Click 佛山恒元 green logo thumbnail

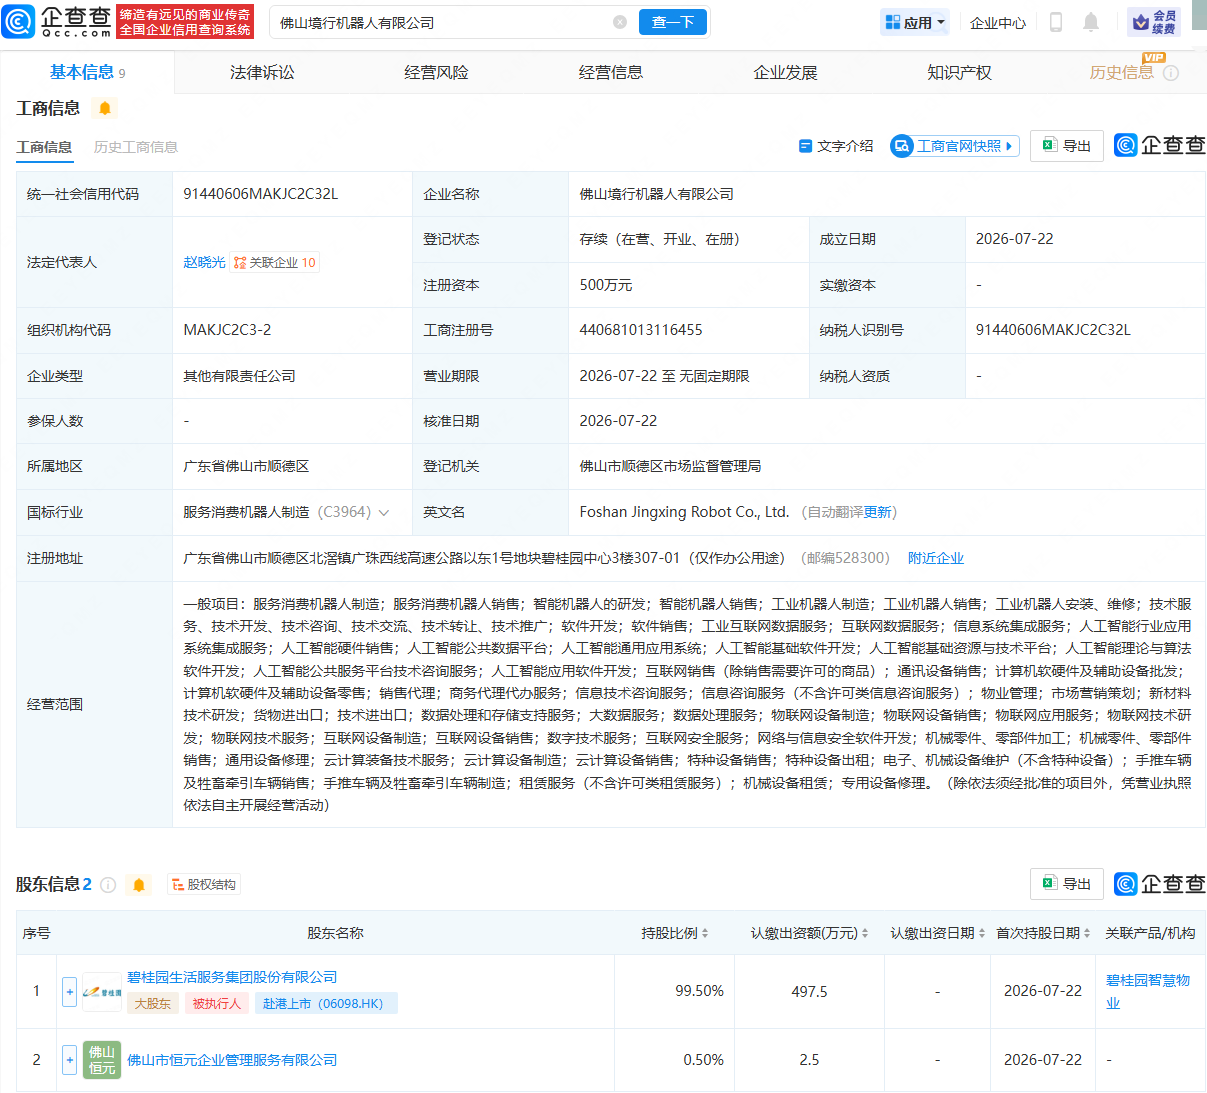click(x=102, y=1060)
